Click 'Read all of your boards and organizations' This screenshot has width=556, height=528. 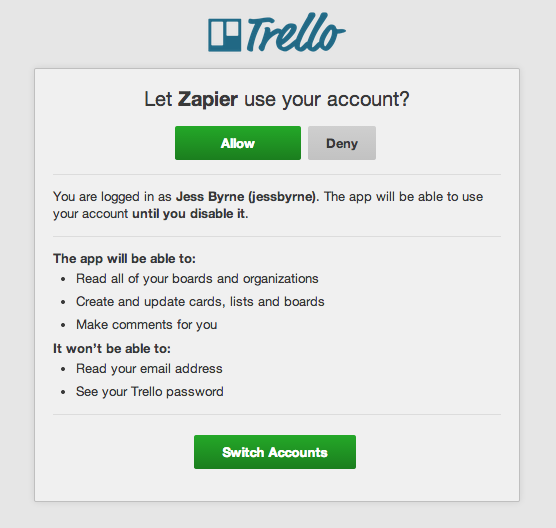(x=197, y=279)
